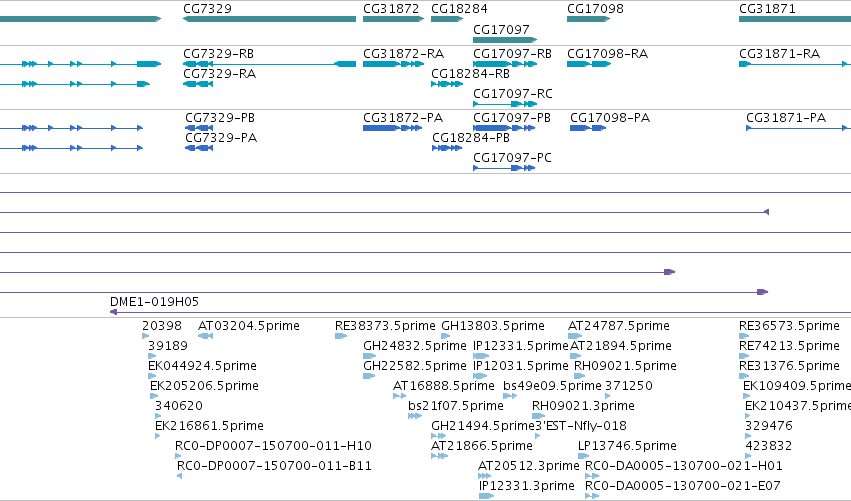Select EST AT03204.5prime
Viewport: 851px width, 501px height.
205,336
